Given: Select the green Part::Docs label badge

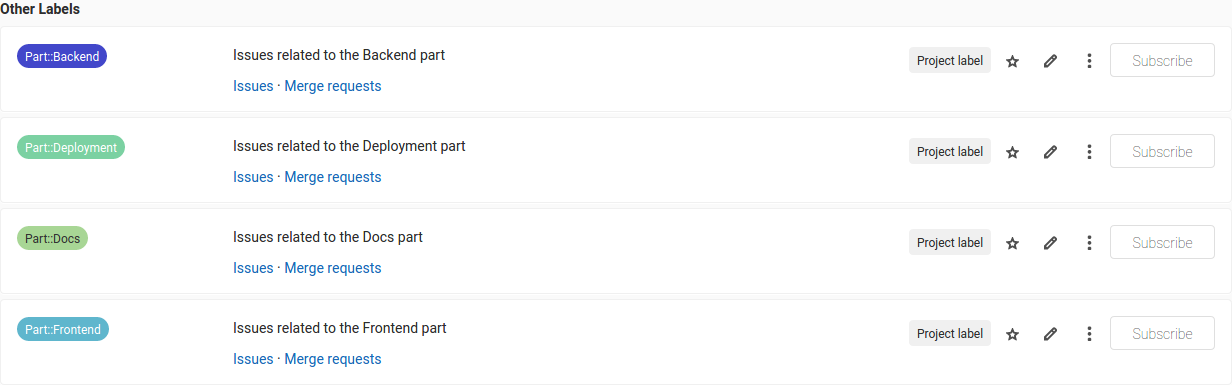Looking at the screenshot, I should tap(52, 239).
